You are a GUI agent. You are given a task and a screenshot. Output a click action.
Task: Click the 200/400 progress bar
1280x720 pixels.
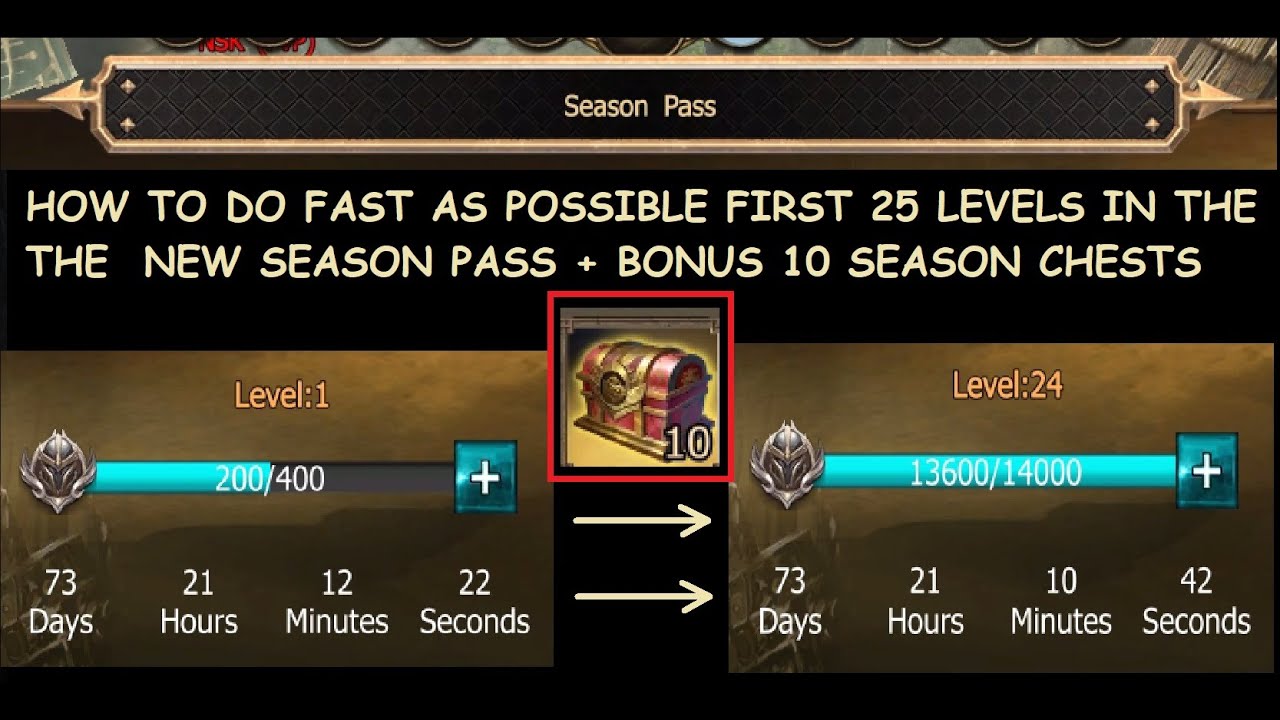[x=270, y=478]
